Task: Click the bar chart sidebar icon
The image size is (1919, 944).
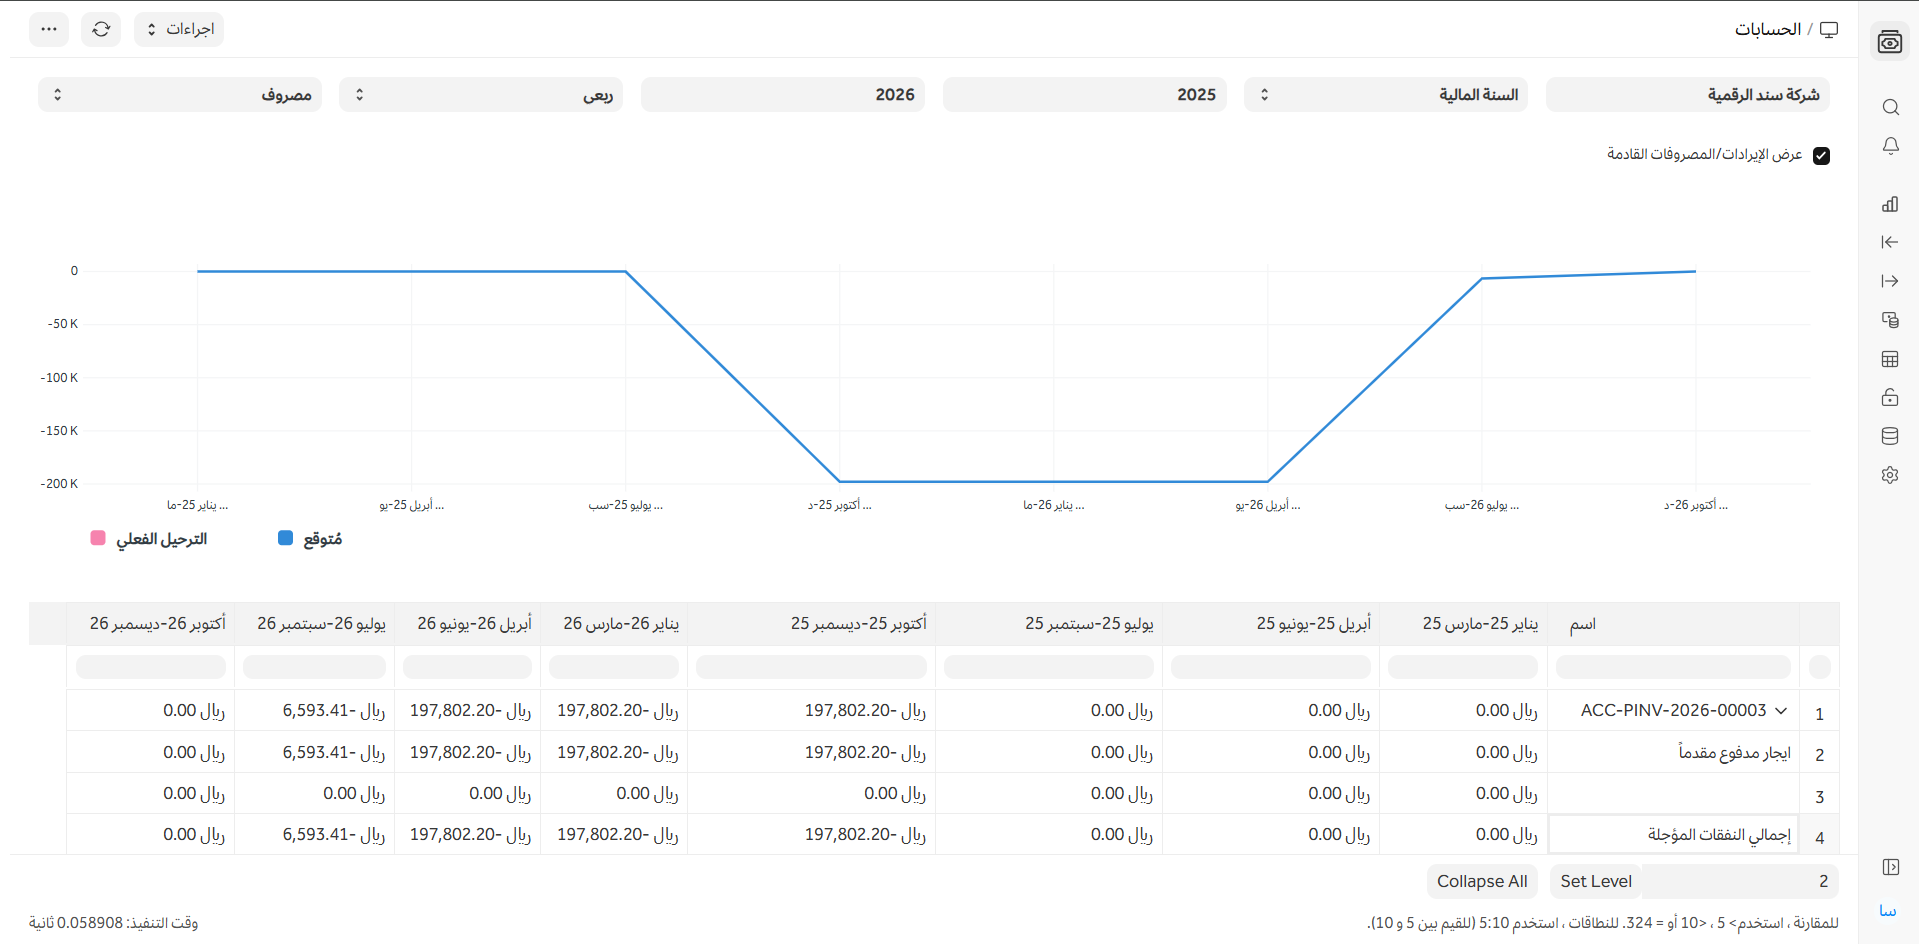Action: coord(1890,204)
